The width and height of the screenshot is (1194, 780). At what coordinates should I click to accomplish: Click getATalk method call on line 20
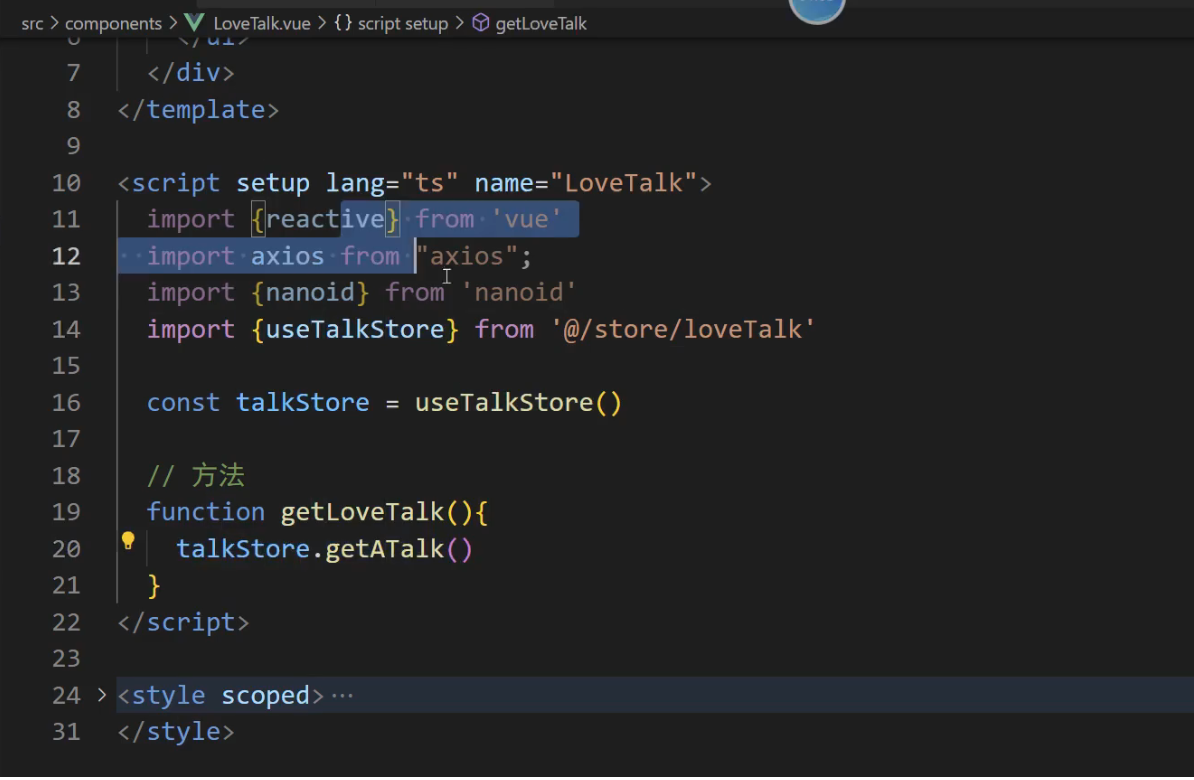385,548
